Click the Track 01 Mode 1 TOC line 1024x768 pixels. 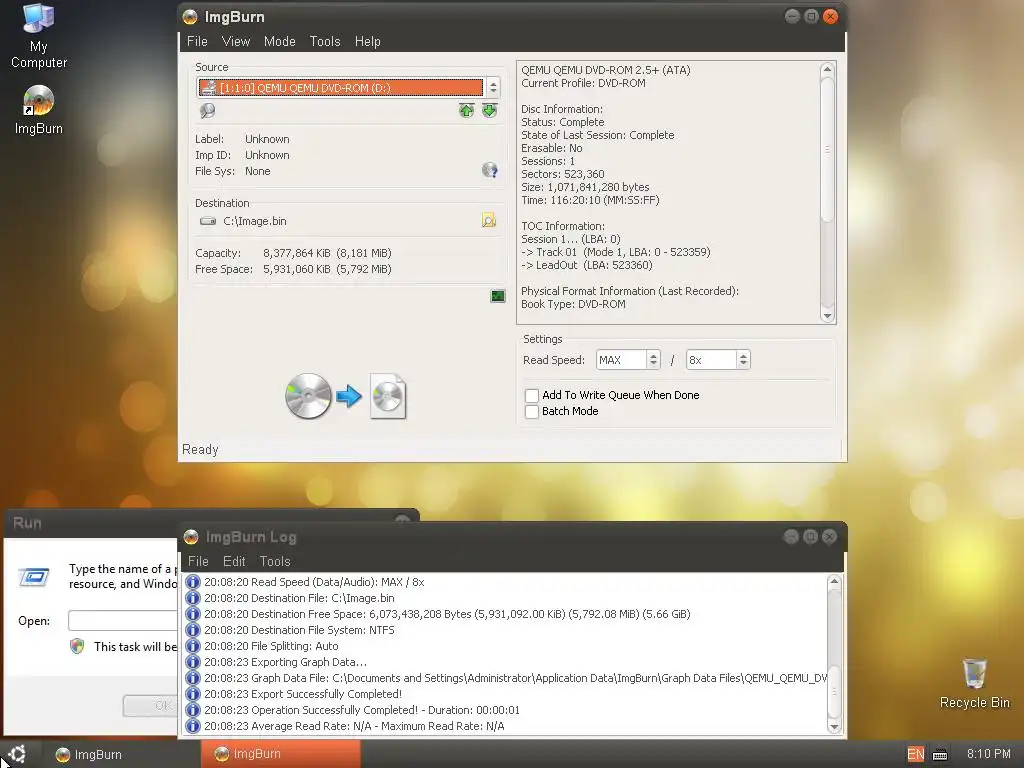pyautogui.click(x=616, y=252)
